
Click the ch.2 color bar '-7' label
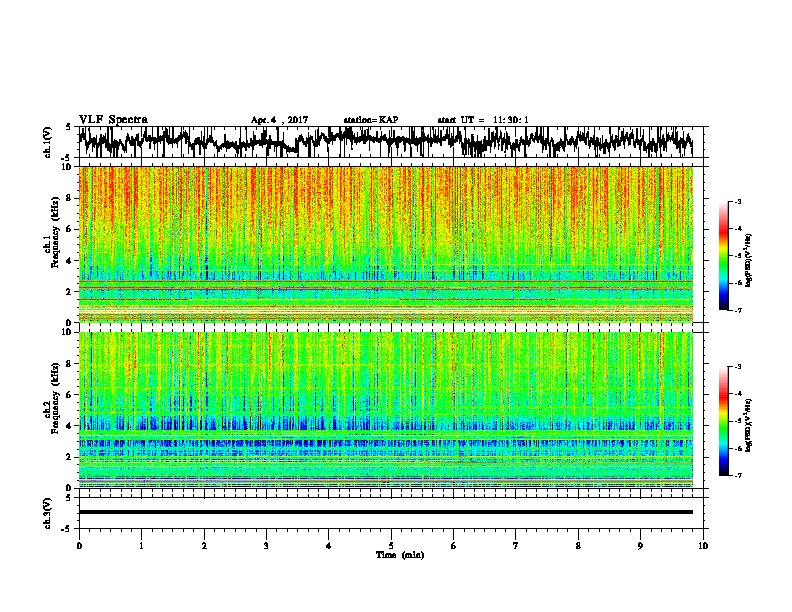[x=738, y=475]
